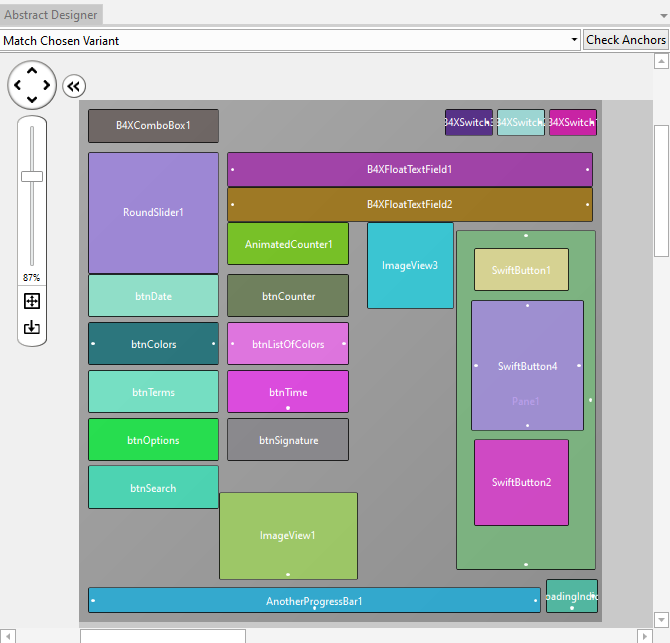Click the horizontal scrollbar left arrow

(8, 636)
